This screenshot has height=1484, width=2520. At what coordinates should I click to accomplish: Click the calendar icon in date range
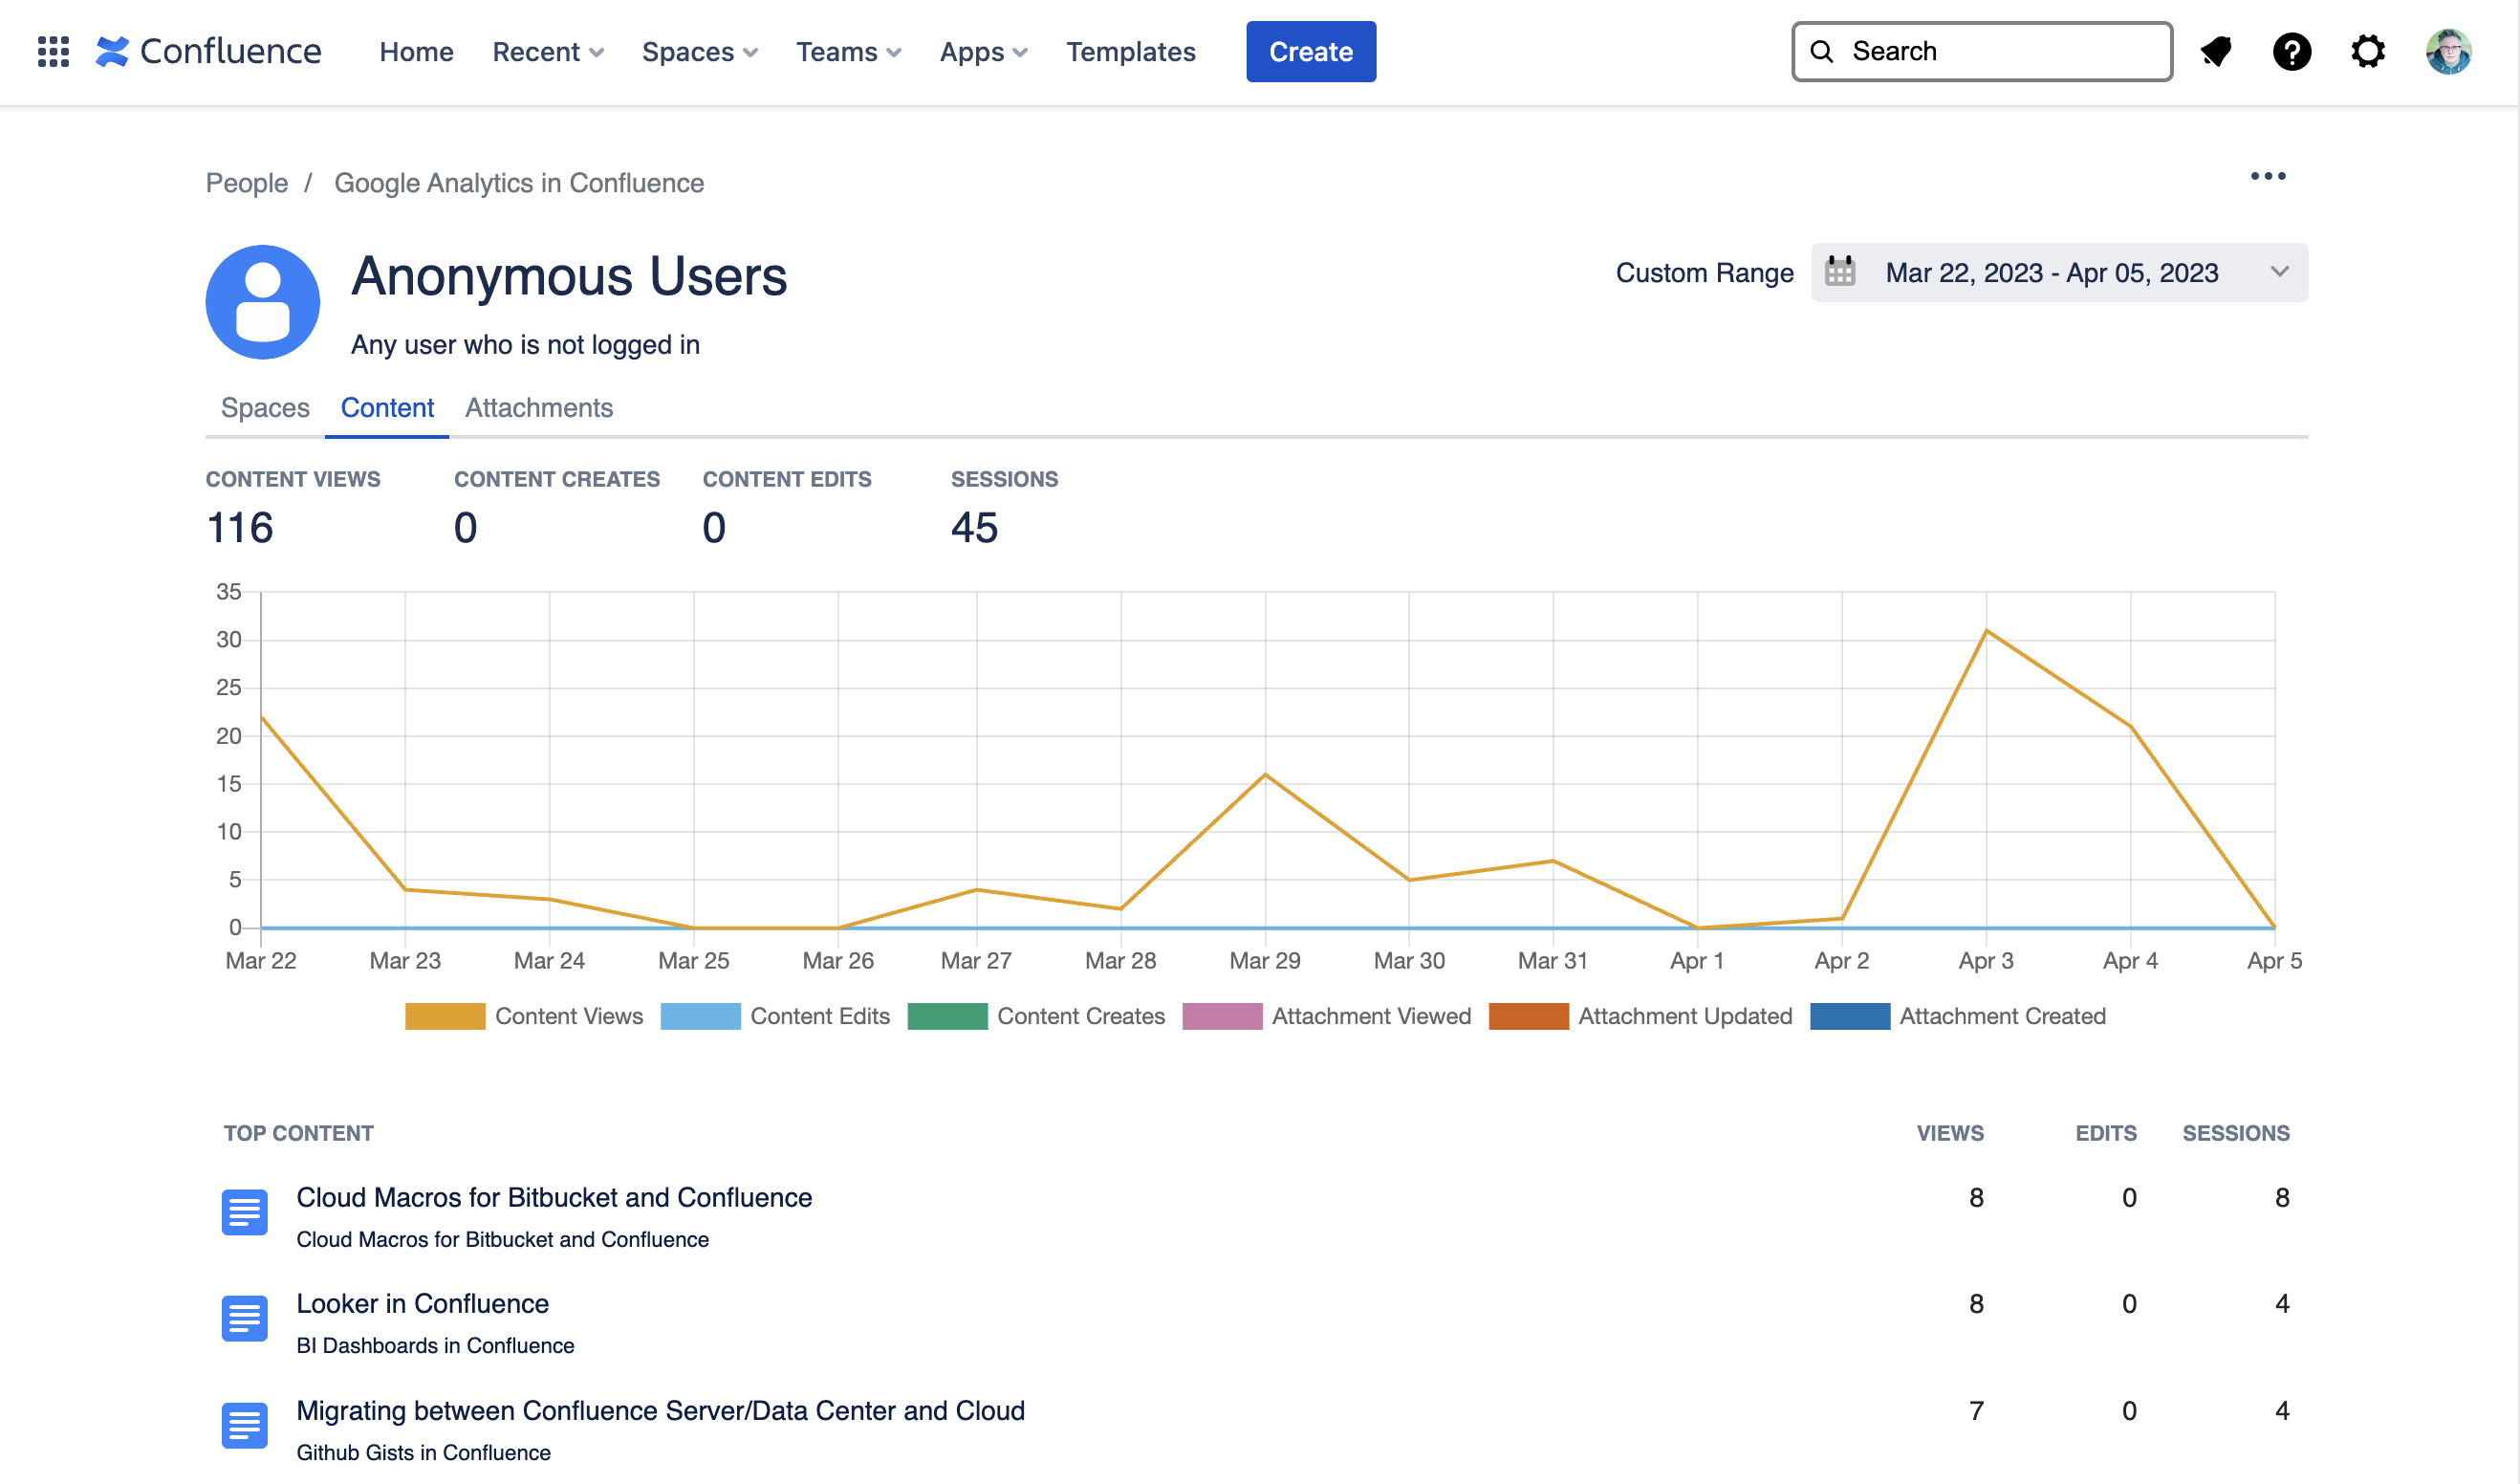[1839, 272]
